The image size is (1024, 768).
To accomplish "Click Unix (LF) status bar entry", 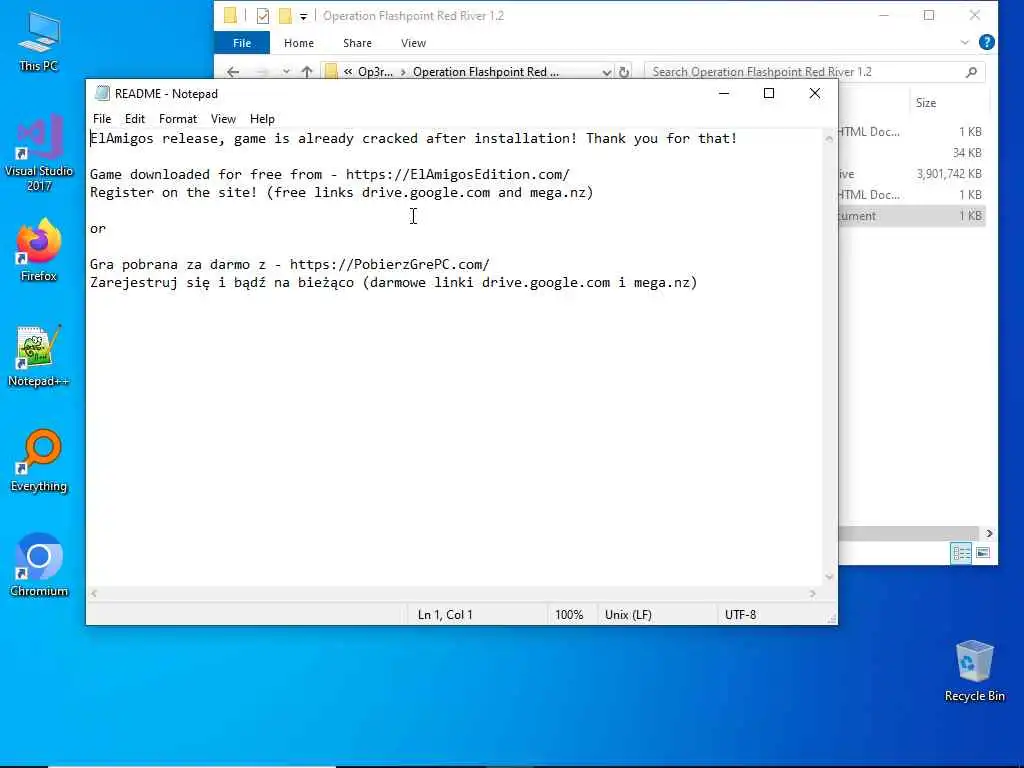I will pos(628,615).
